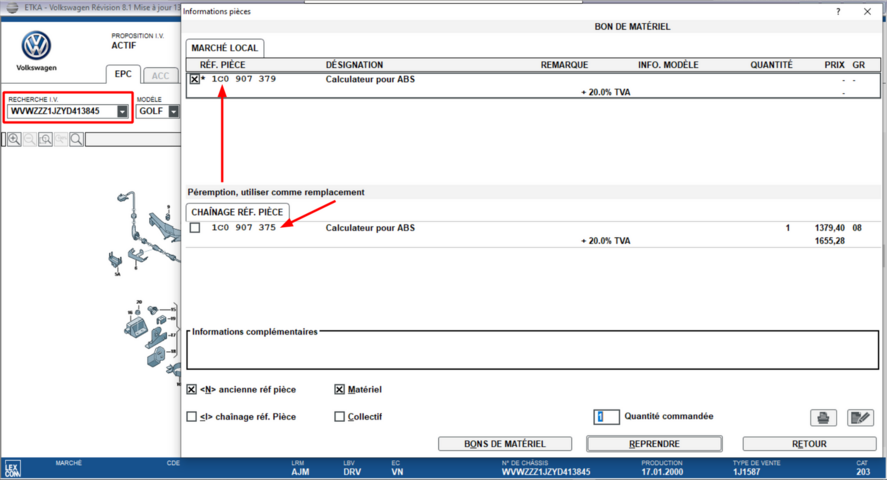Click the plain magnifier search icon
The width and height of the screenshot is (887, 480).
point(76,139)
